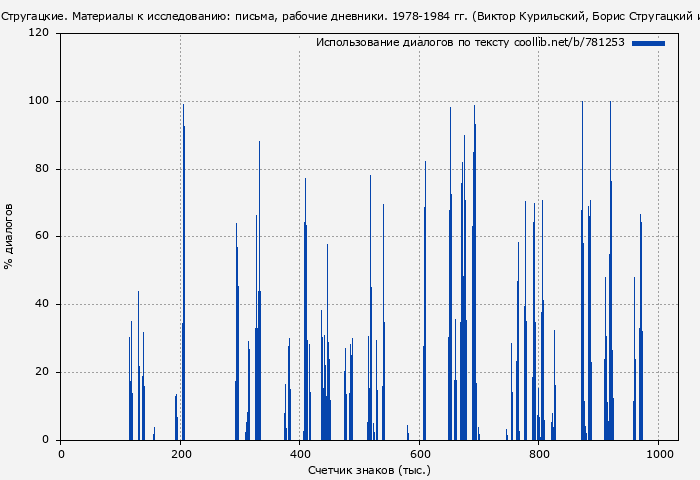Click the x-axis tick label 800
This screenshot has height=480, width=700.
coord(539,453)
